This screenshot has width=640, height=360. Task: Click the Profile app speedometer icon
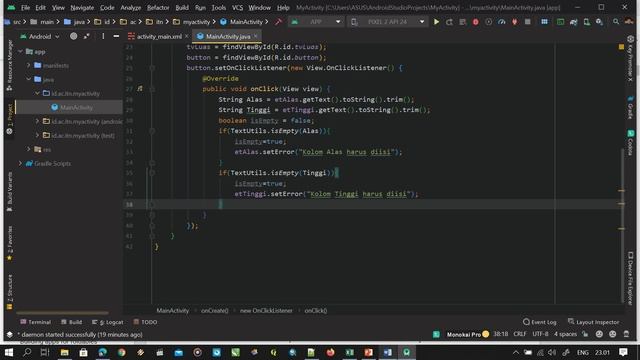click(x=502, y=22)
